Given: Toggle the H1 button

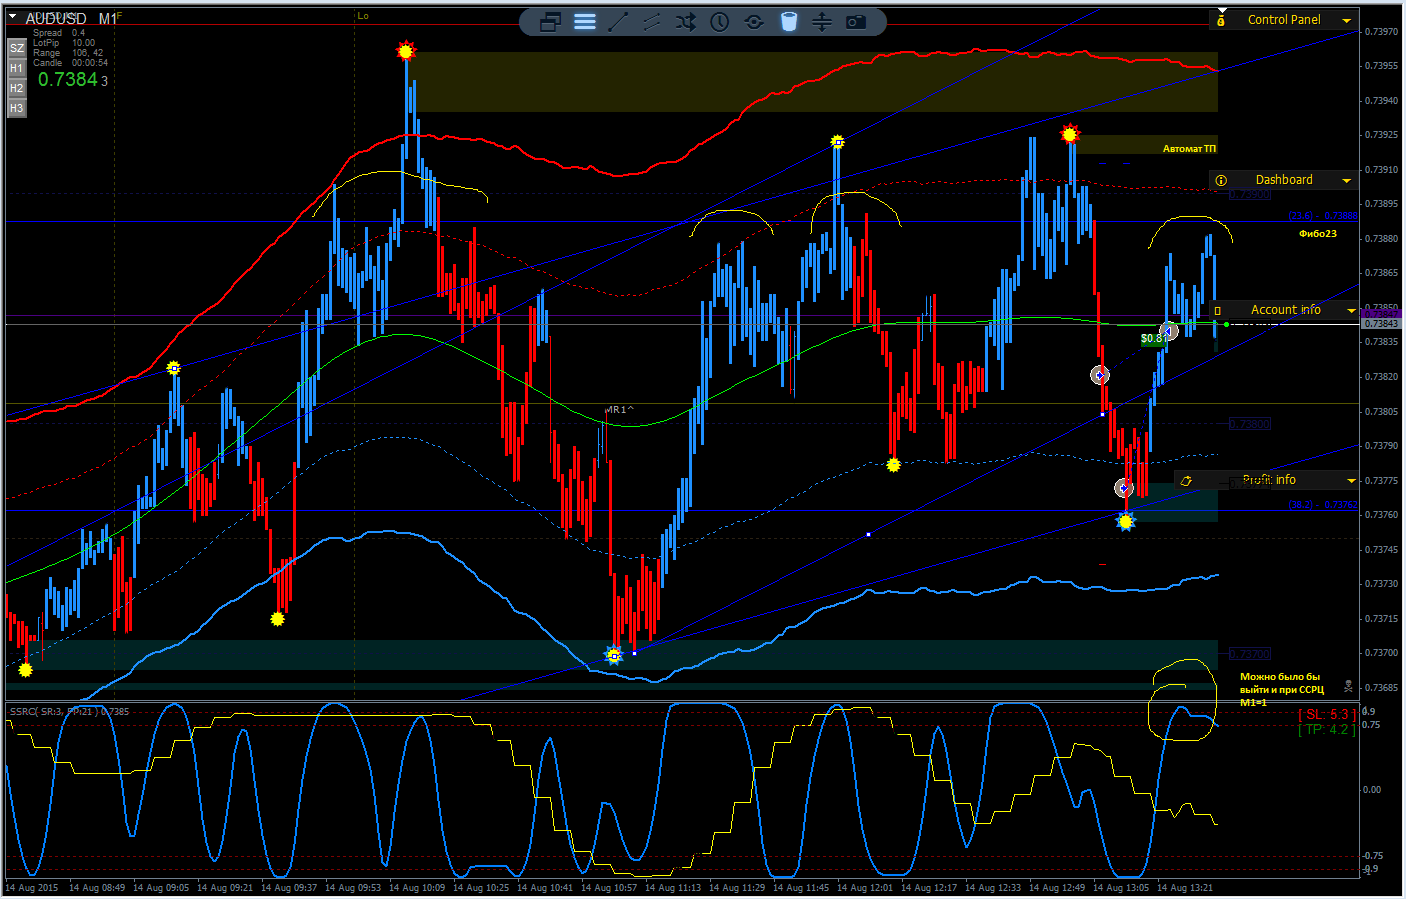Looking at the screenshot, I should (x=16, y=68).
